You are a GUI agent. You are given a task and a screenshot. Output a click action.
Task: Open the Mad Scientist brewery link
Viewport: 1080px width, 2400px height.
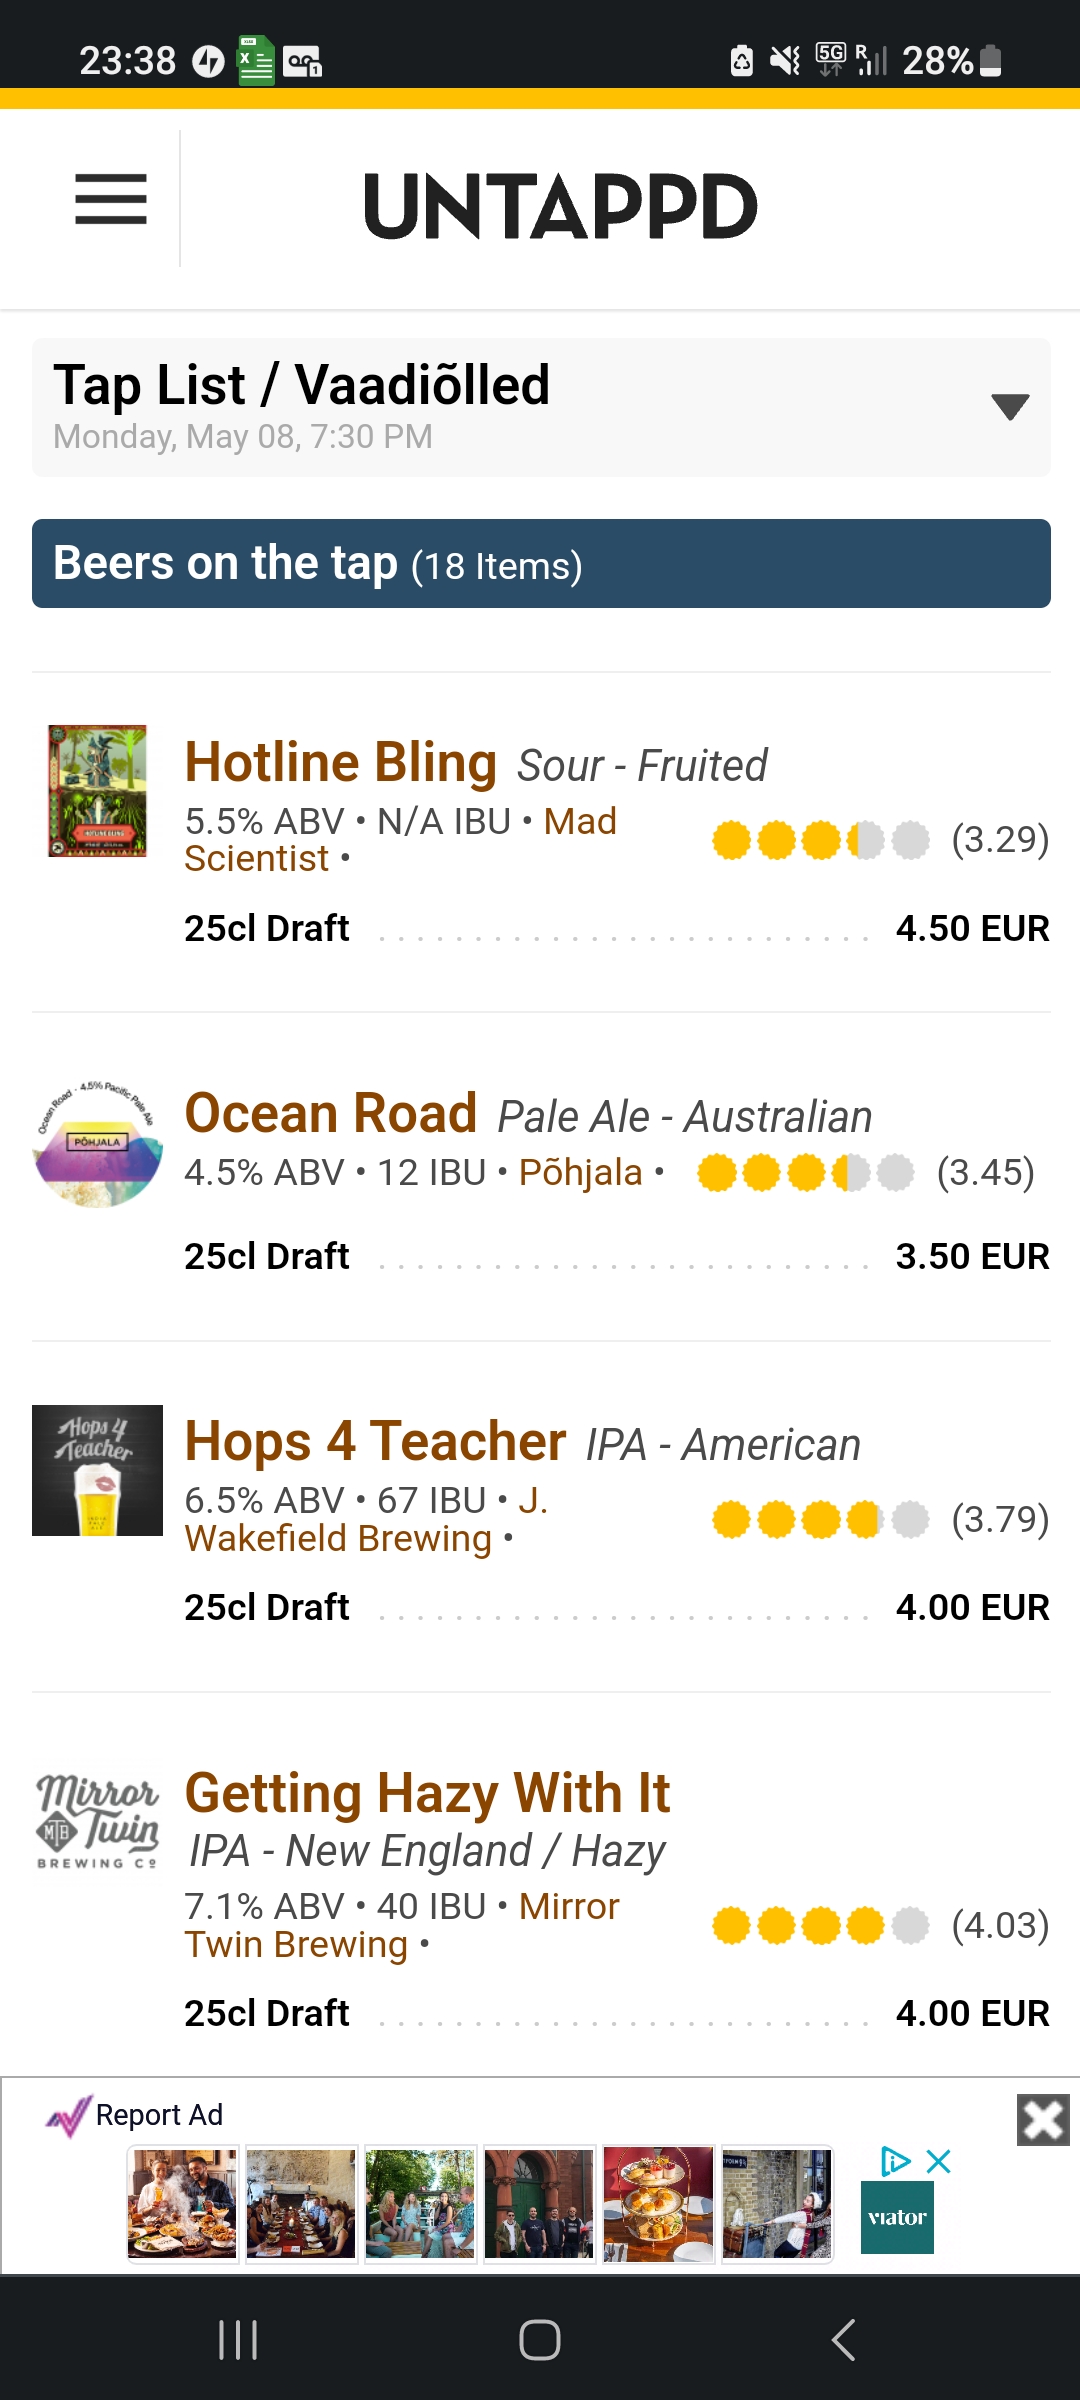coord(400,840)
